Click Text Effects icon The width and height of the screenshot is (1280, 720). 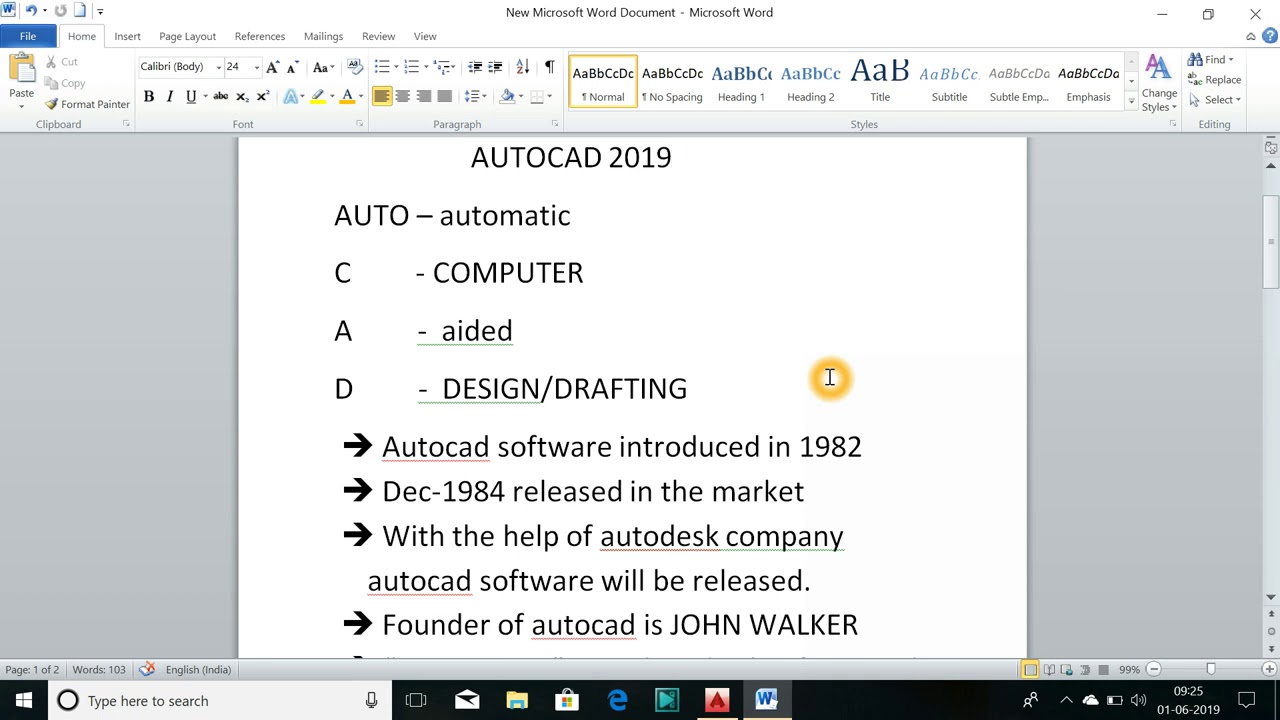click(291, 96)
